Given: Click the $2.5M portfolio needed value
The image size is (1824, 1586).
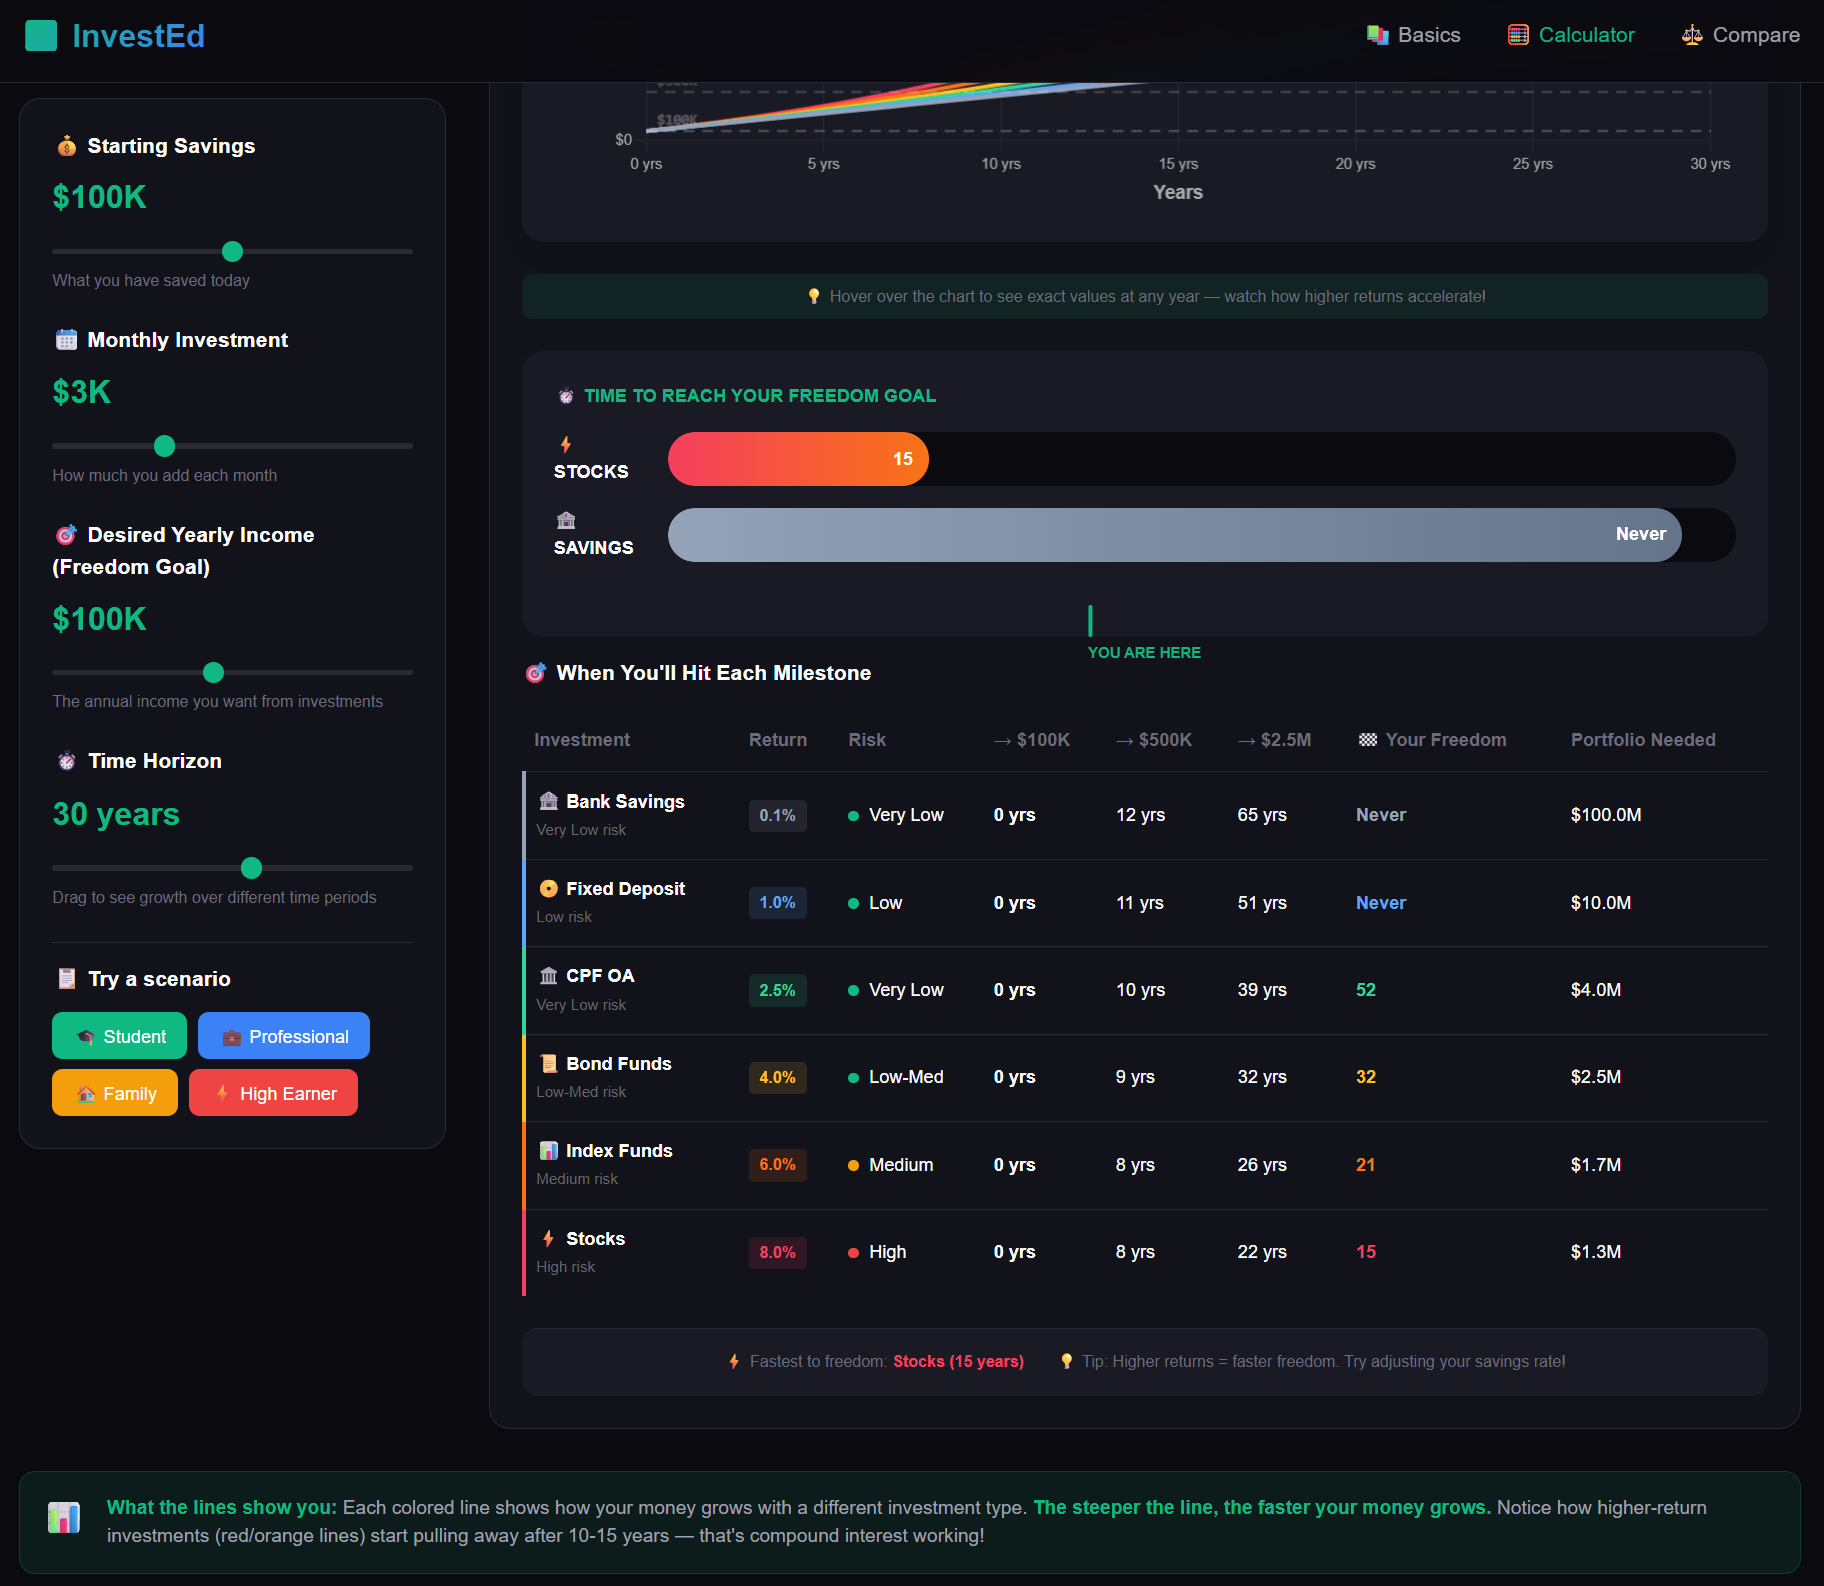Looking at the screenshot, I should pyautogui.click(x=1596, y=1077).
